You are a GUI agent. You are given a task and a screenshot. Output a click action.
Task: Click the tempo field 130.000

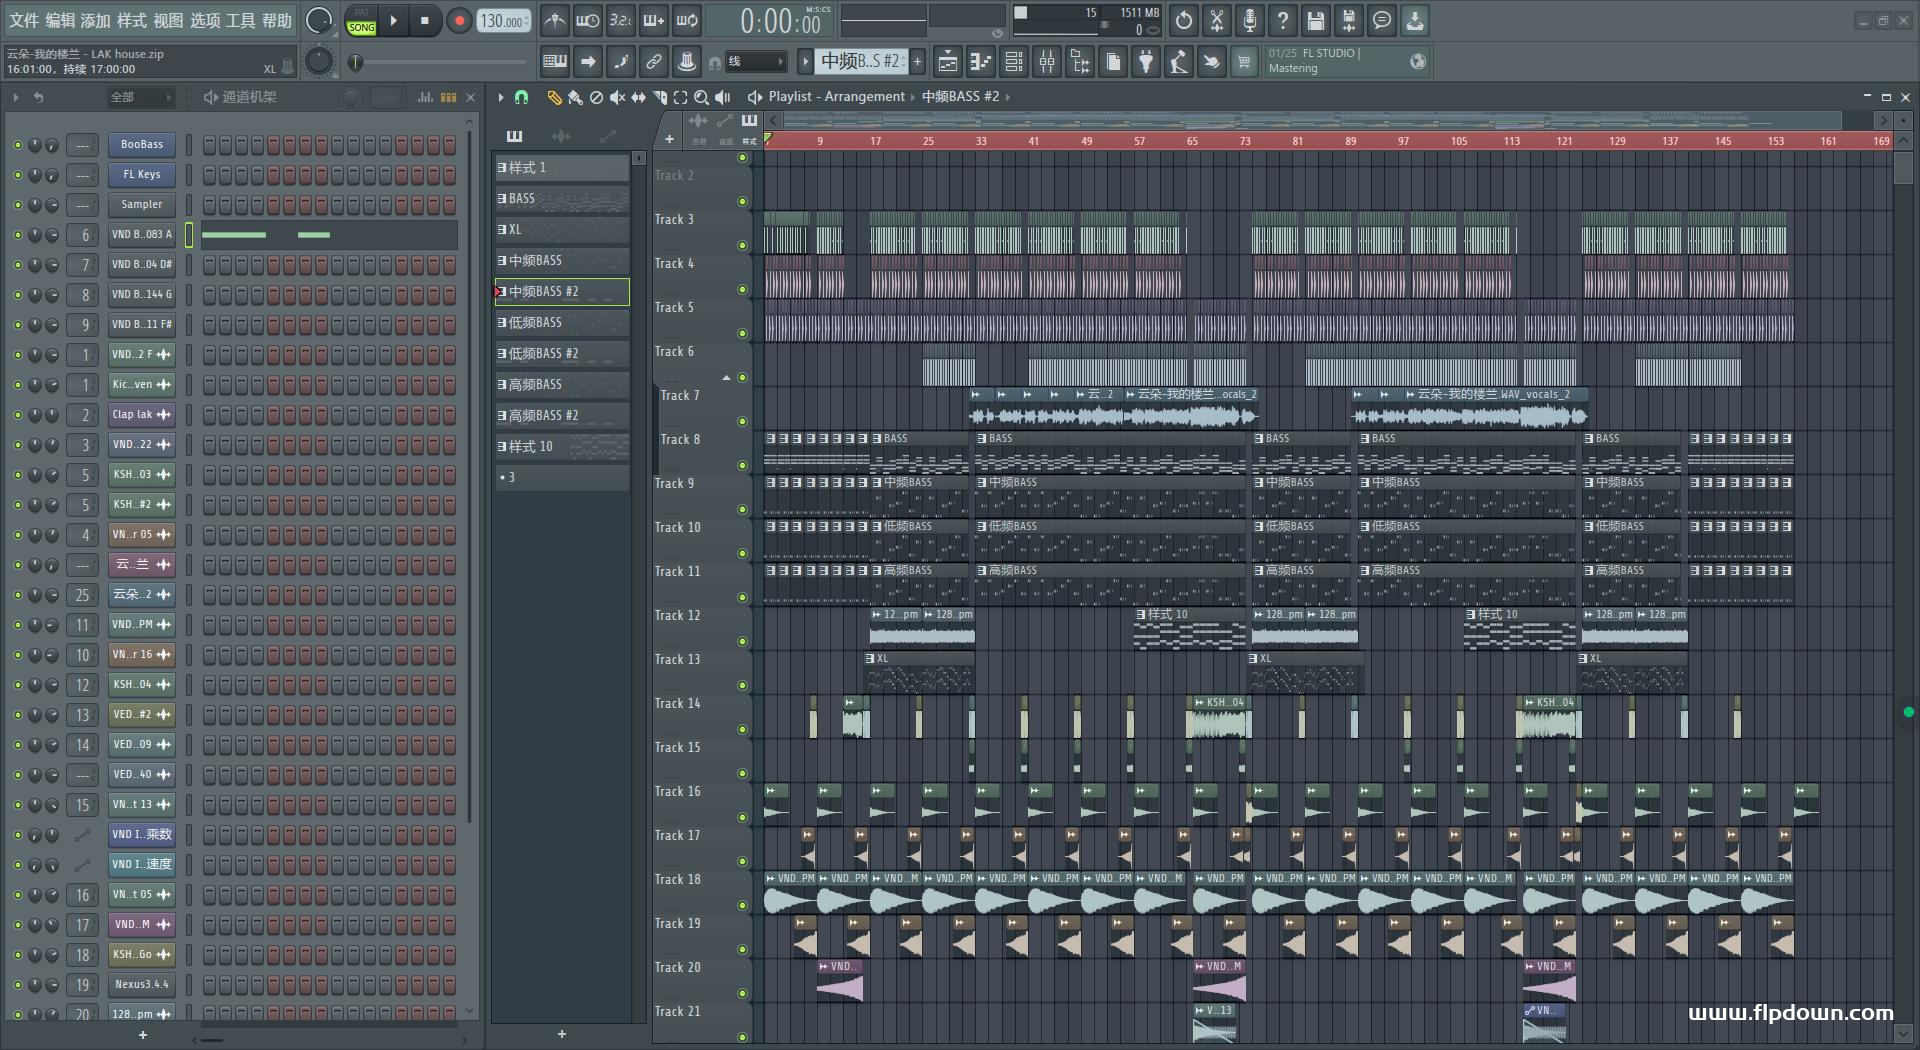[x=504, y=21]
